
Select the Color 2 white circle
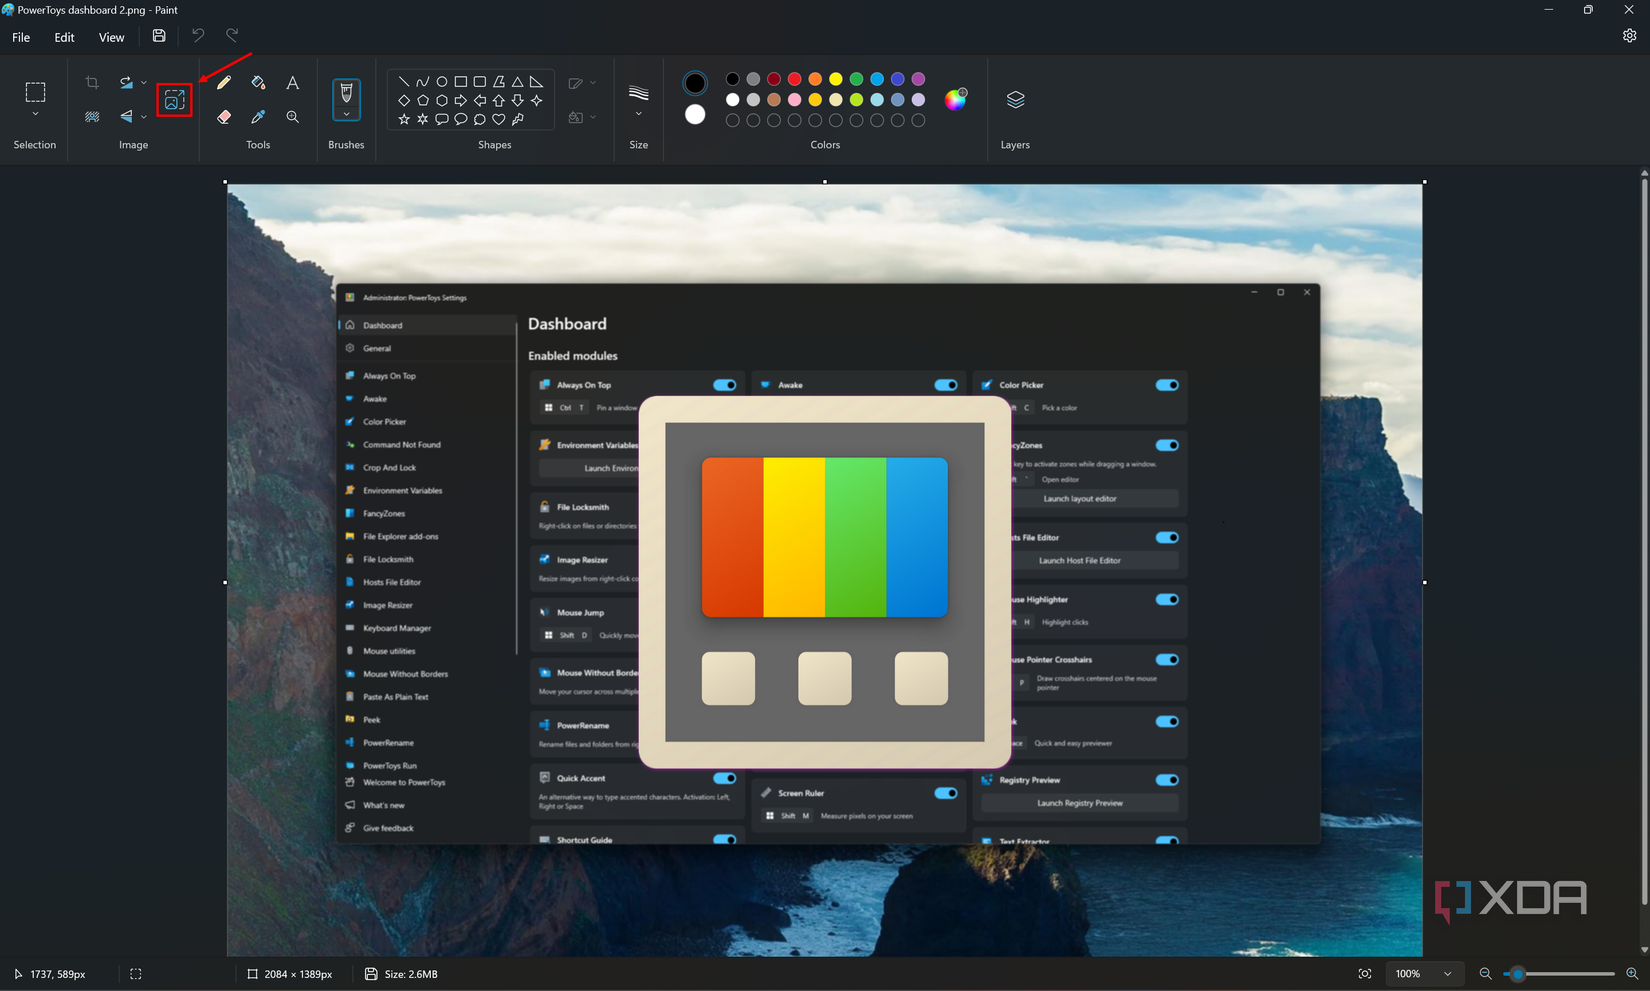[695, 115]
